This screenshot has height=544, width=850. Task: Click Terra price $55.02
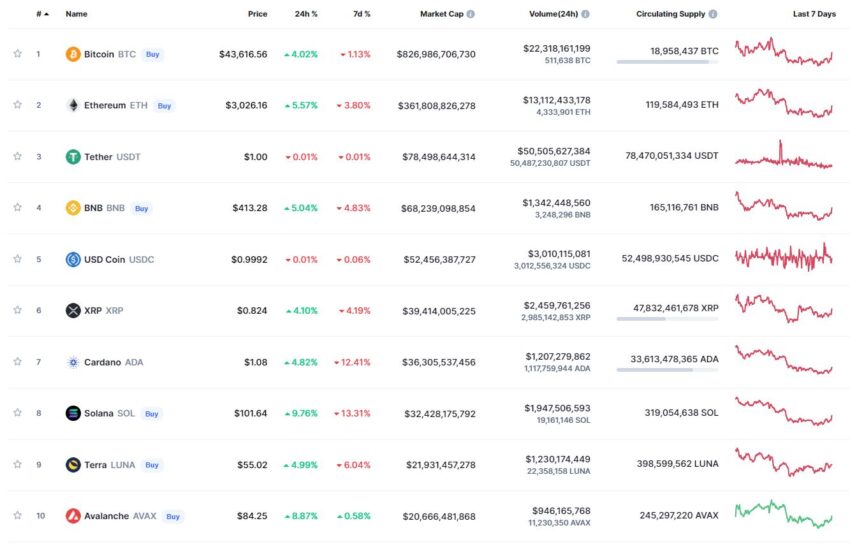click(x=252, y=465)
